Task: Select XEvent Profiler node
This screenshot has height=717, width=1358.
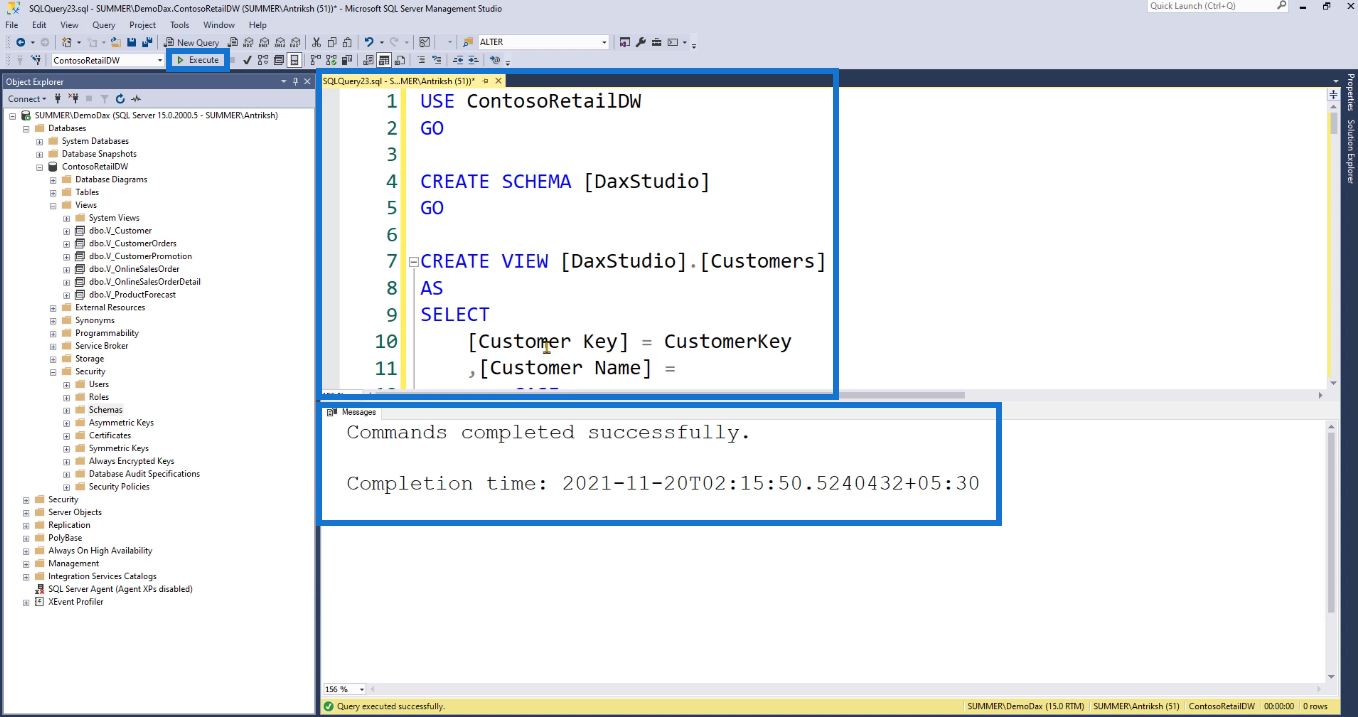Action: (75, 602)
